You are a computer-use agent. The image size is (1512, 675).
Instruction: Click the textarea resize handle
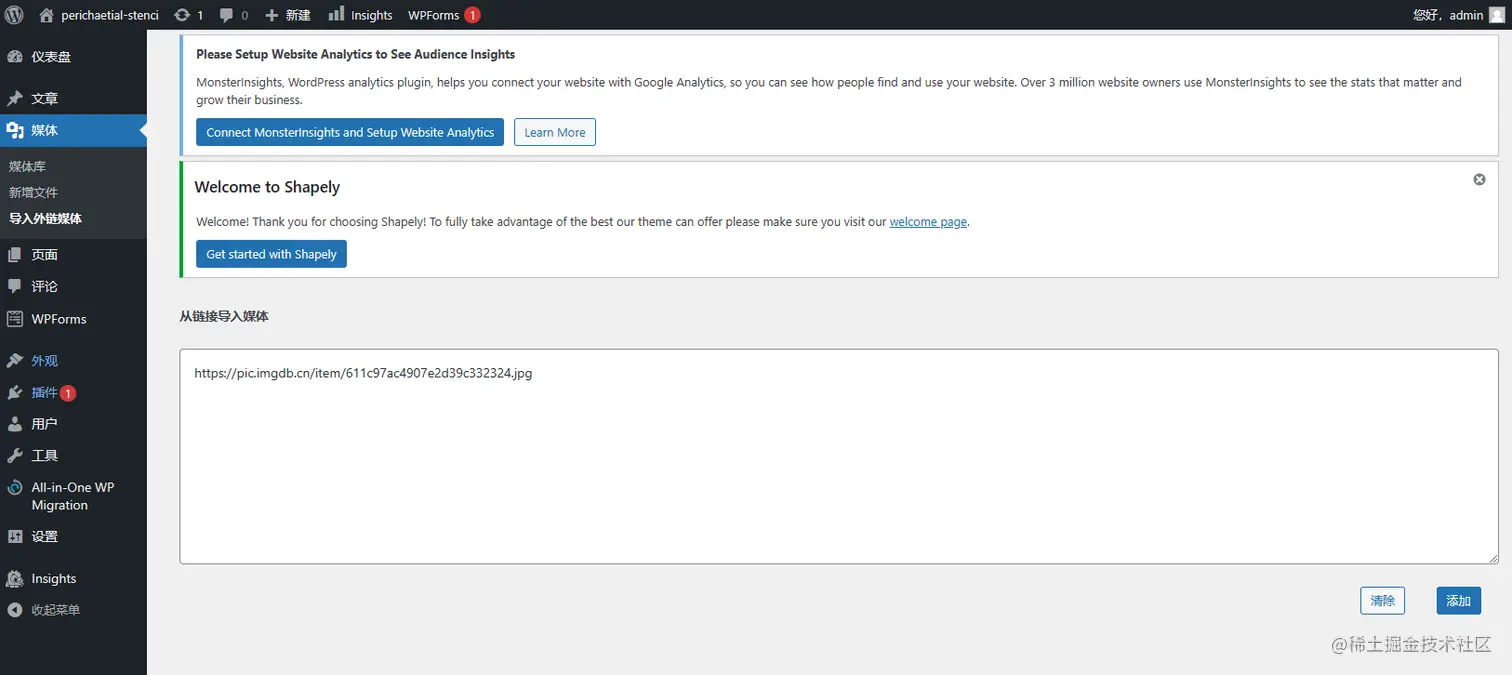pyautogui.click(x=1492, y=557)
